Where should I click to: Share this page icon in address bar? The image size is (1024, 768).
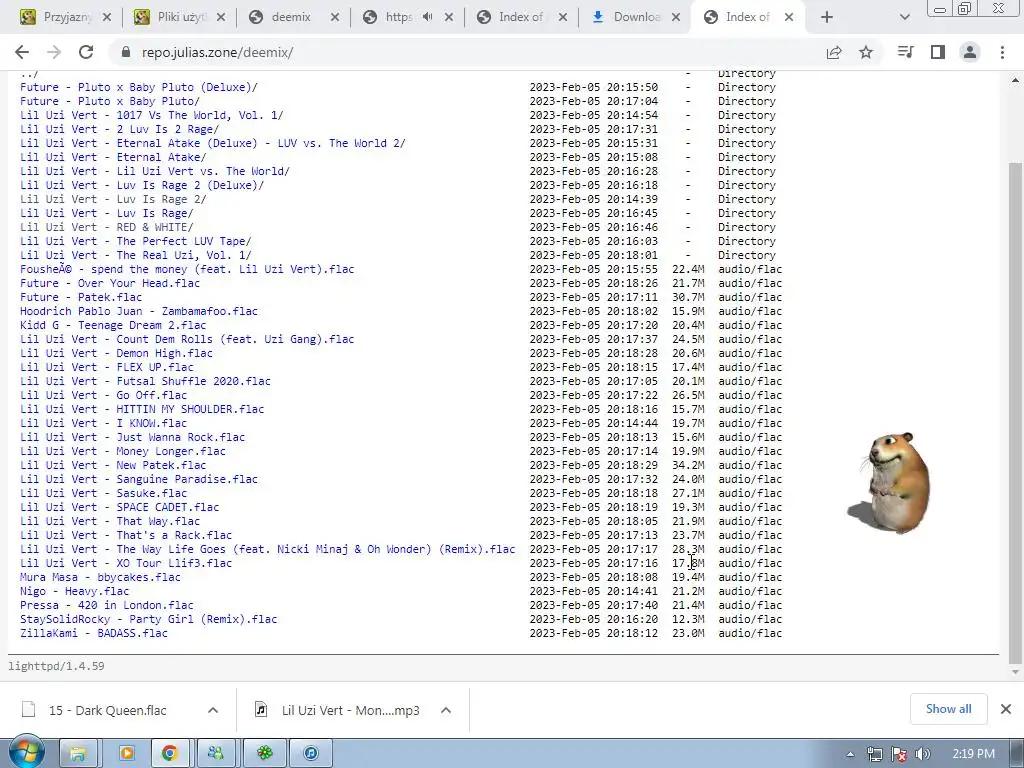834,52
